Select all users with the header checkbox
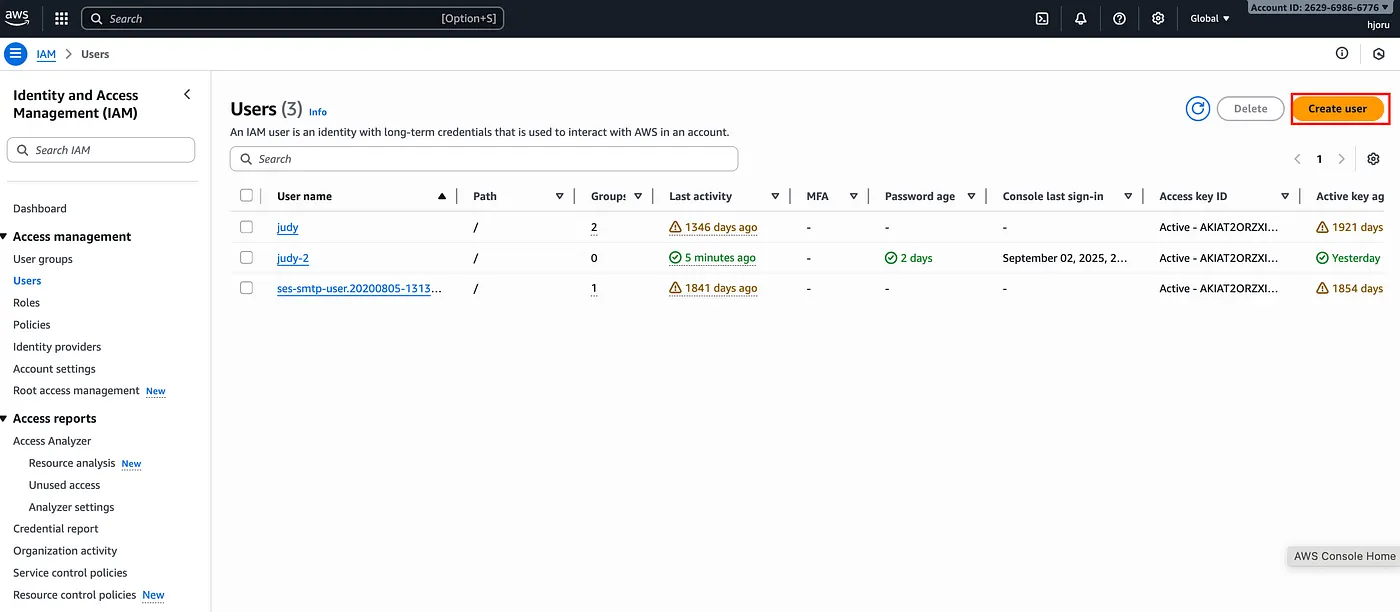 [246, 195]
